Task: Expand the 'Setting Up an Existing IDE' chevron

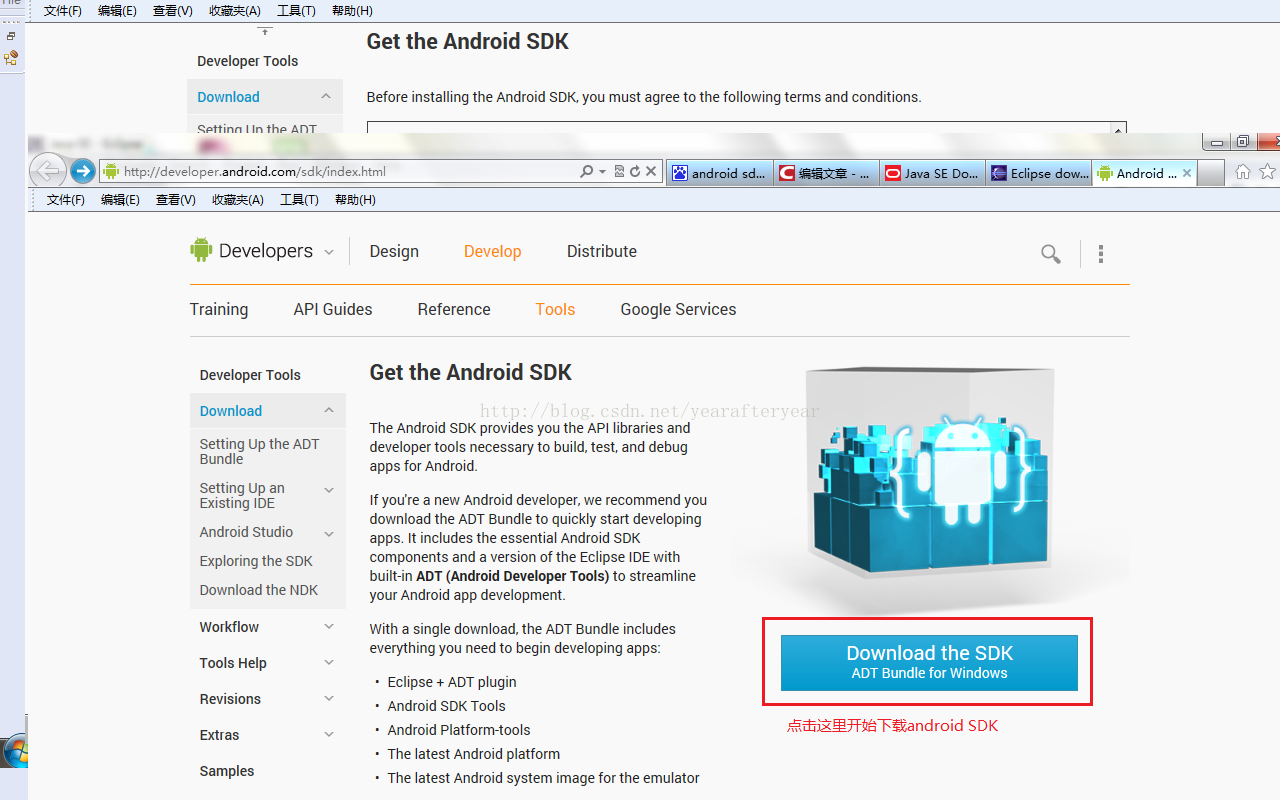Action: (329, 490)
